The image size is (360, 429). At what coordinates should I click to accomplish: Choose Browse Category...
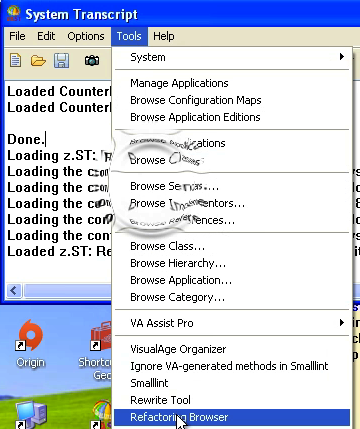point(232,297)
